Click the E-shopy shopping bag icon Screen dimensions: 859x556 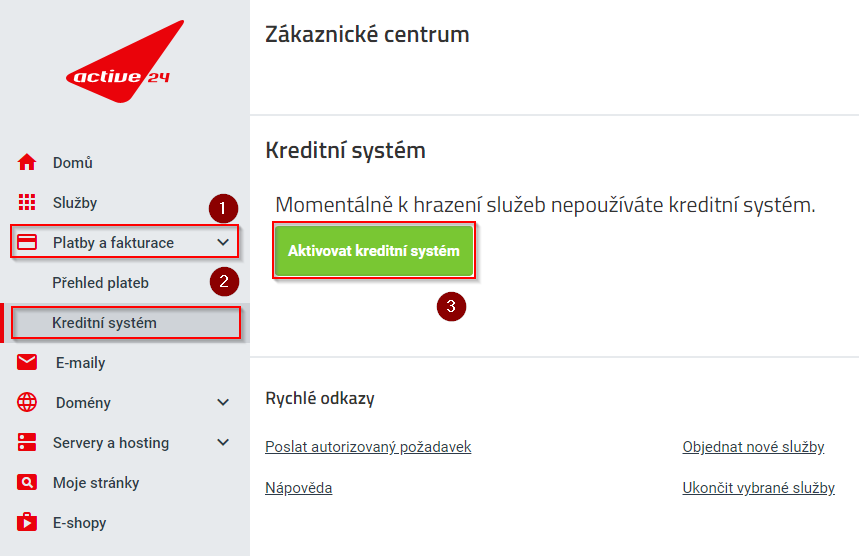(27, 522)
